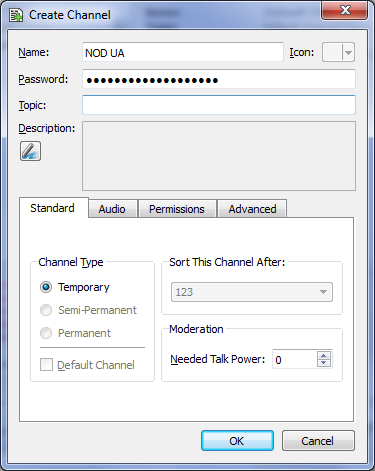Image resolution: width=375 pixels, height=471 pixels.
Task: Open the description editor pencil icon
Action: point(30,151)
